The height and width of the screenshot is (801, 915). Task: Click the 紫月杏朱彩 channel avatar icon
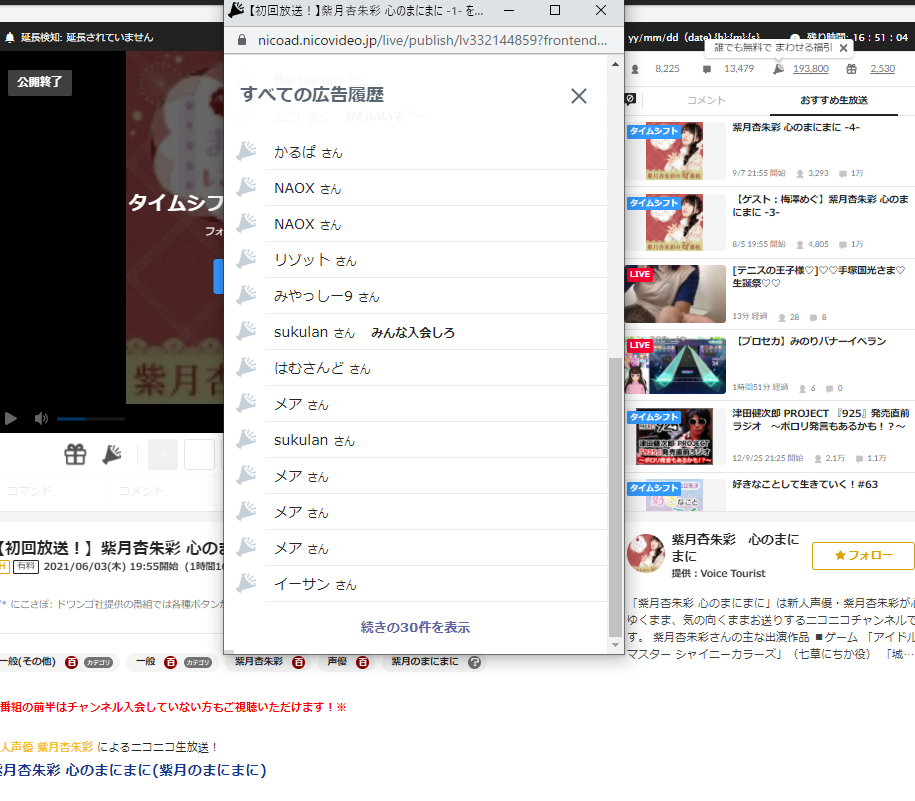tap(645, 553)
